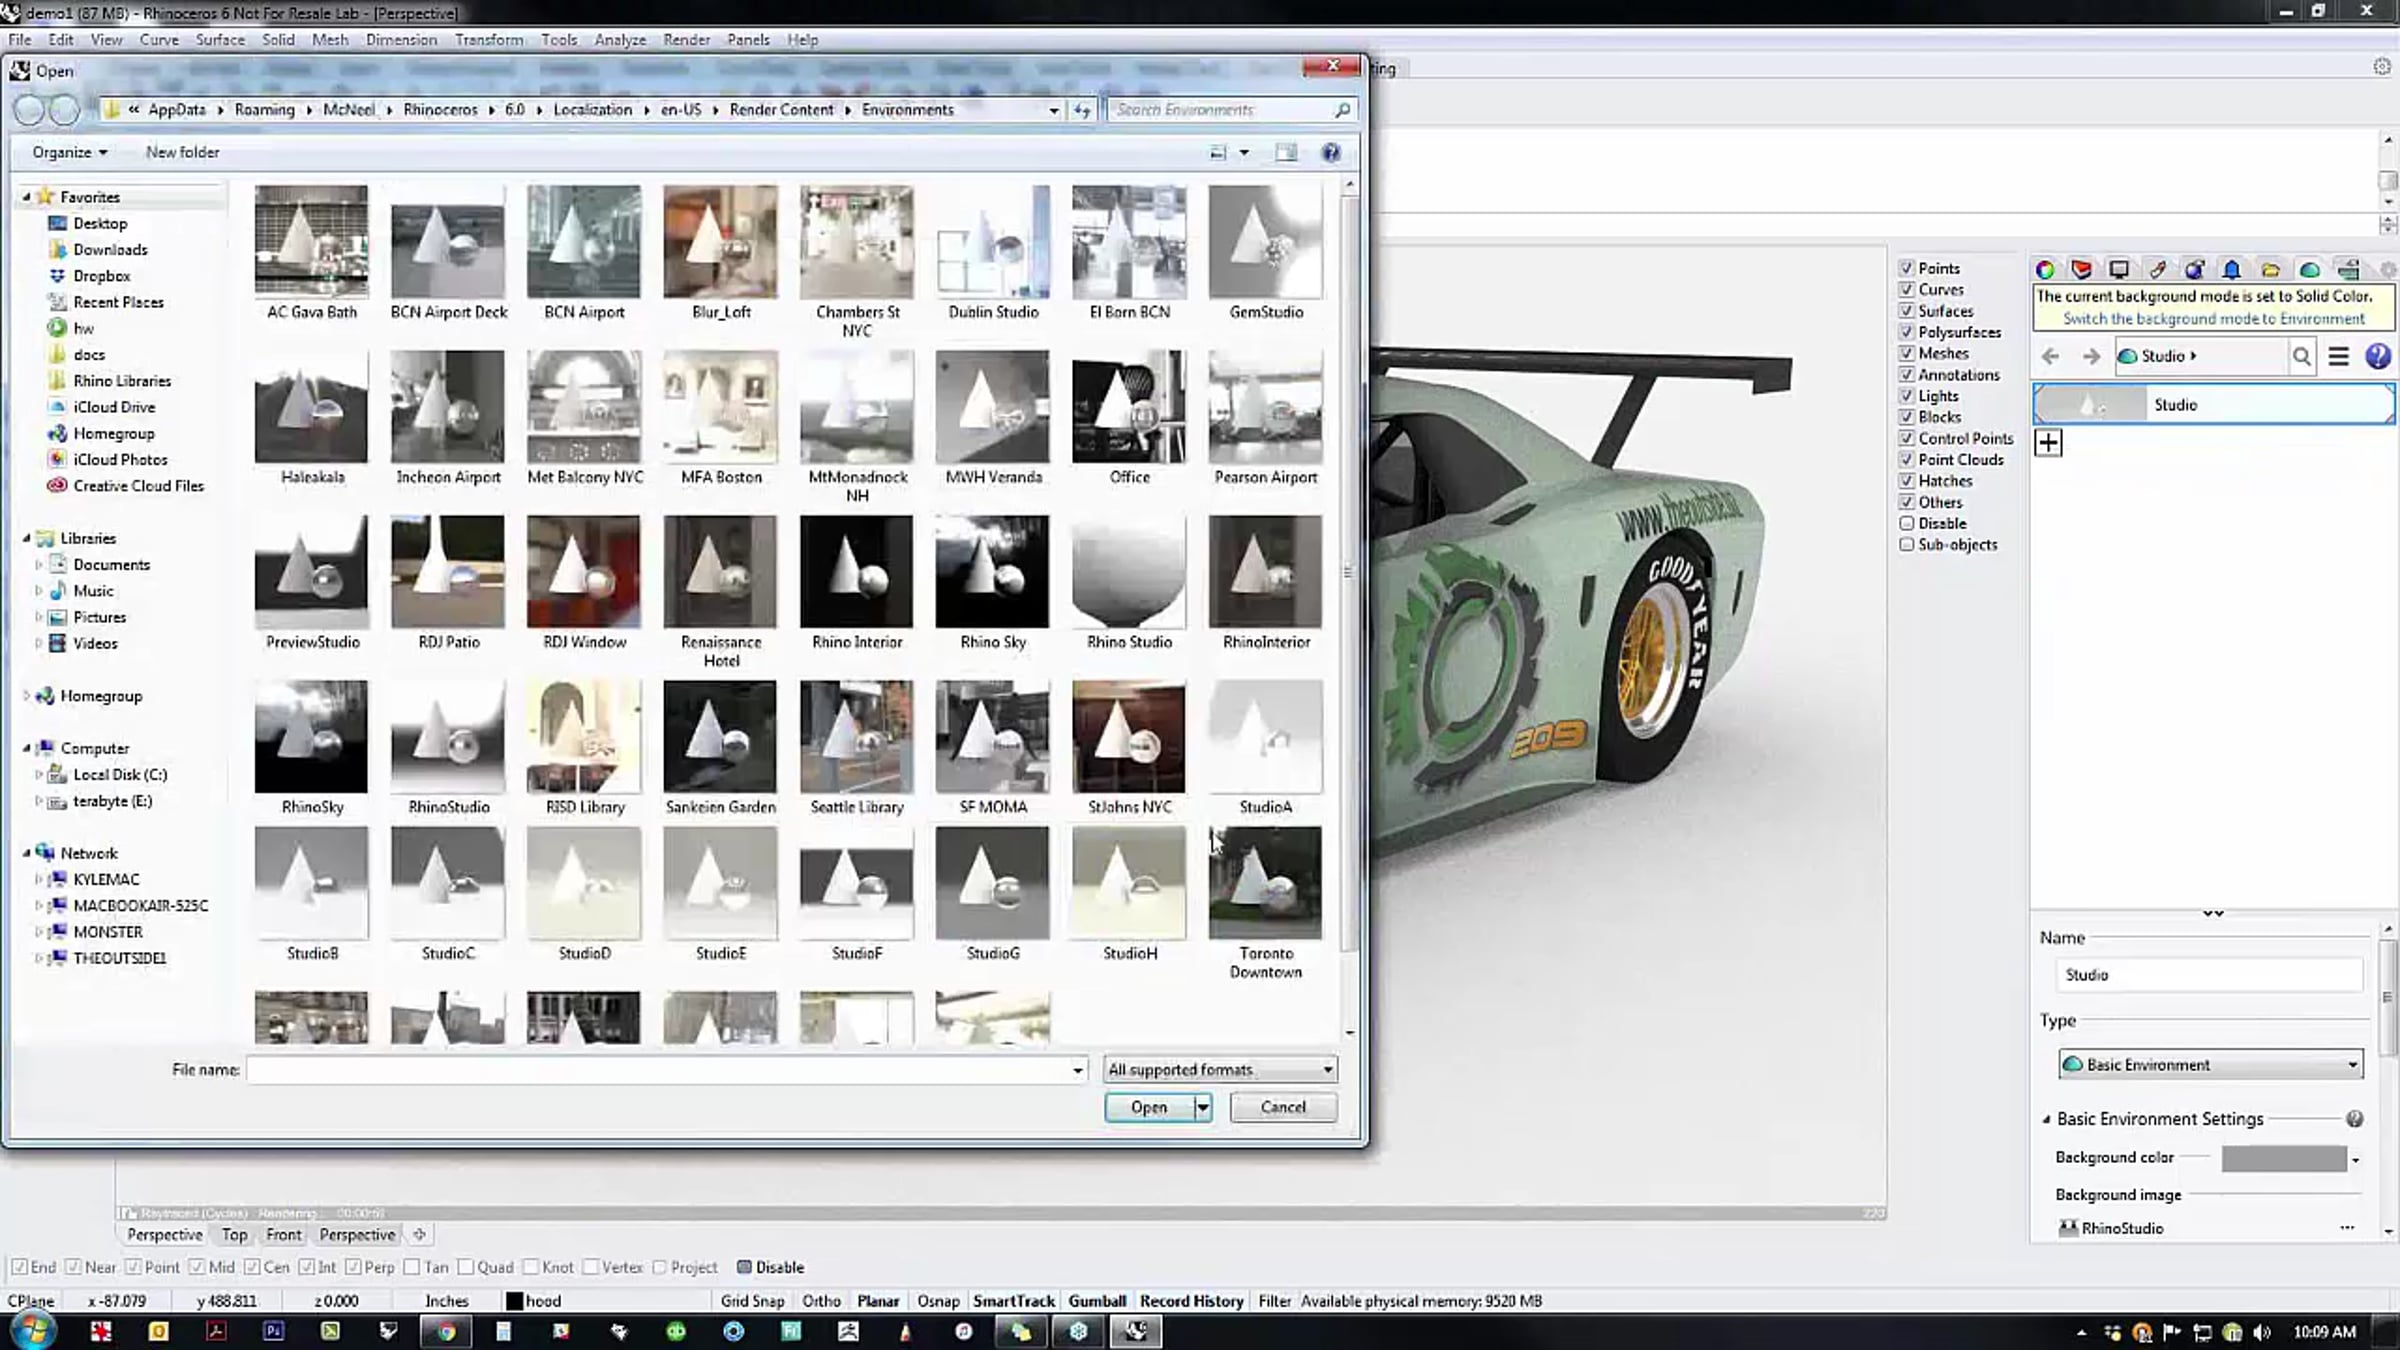Toggle the Curves selection filter checkbox

1906,289
